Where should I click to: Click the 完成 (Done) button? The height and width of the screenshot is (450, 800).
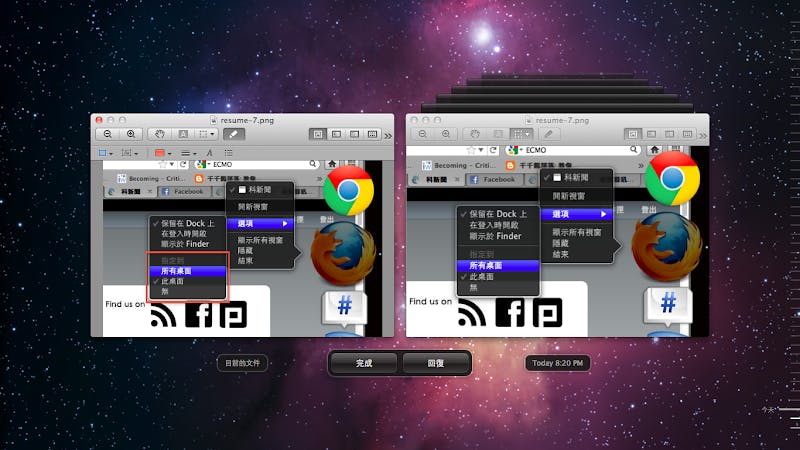pos(364,363)
